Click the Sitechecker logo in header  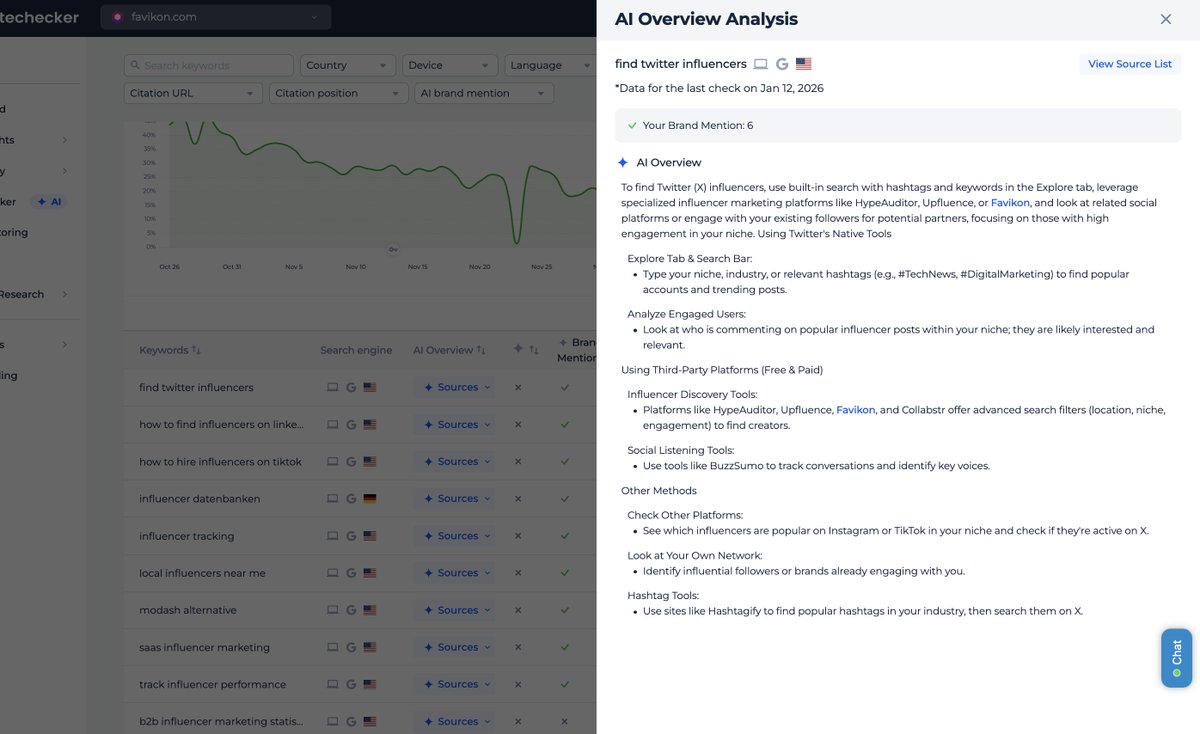tap(40, 17)
